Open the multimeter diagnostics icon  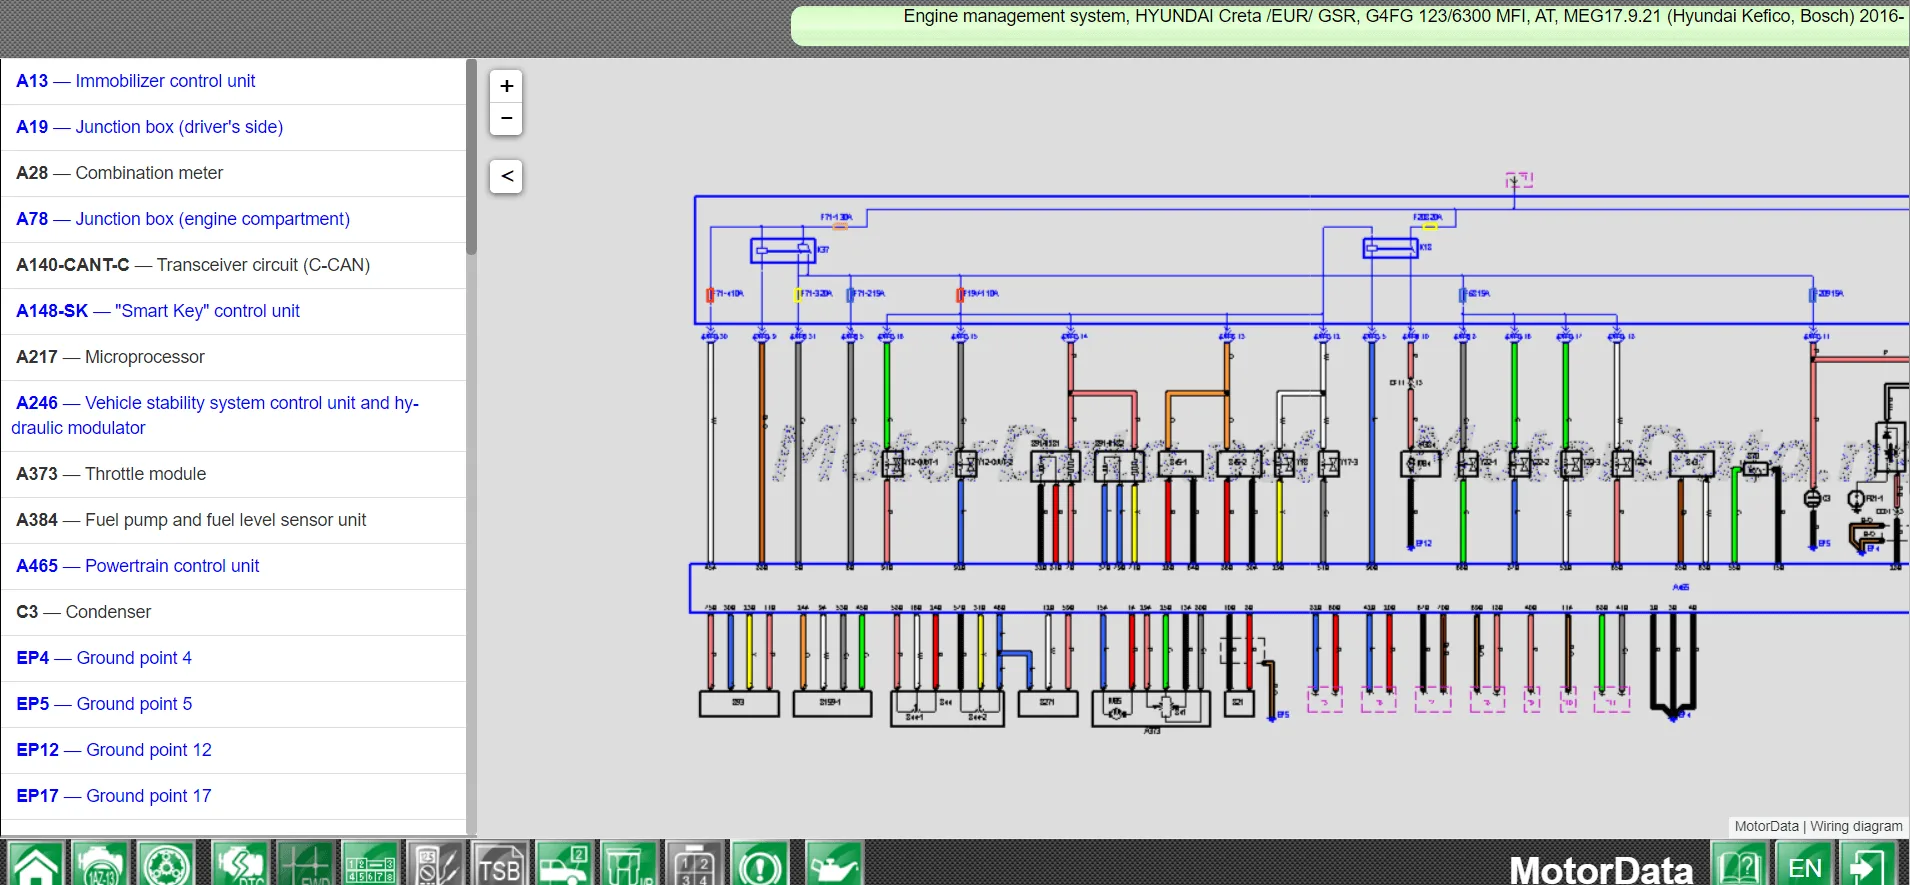435,863
